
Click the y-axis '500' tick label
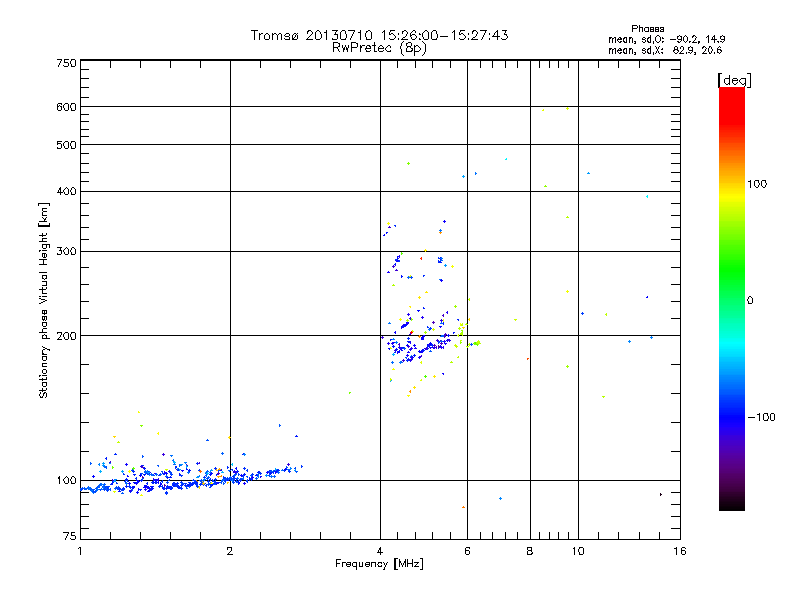click(x=67, y=145)
